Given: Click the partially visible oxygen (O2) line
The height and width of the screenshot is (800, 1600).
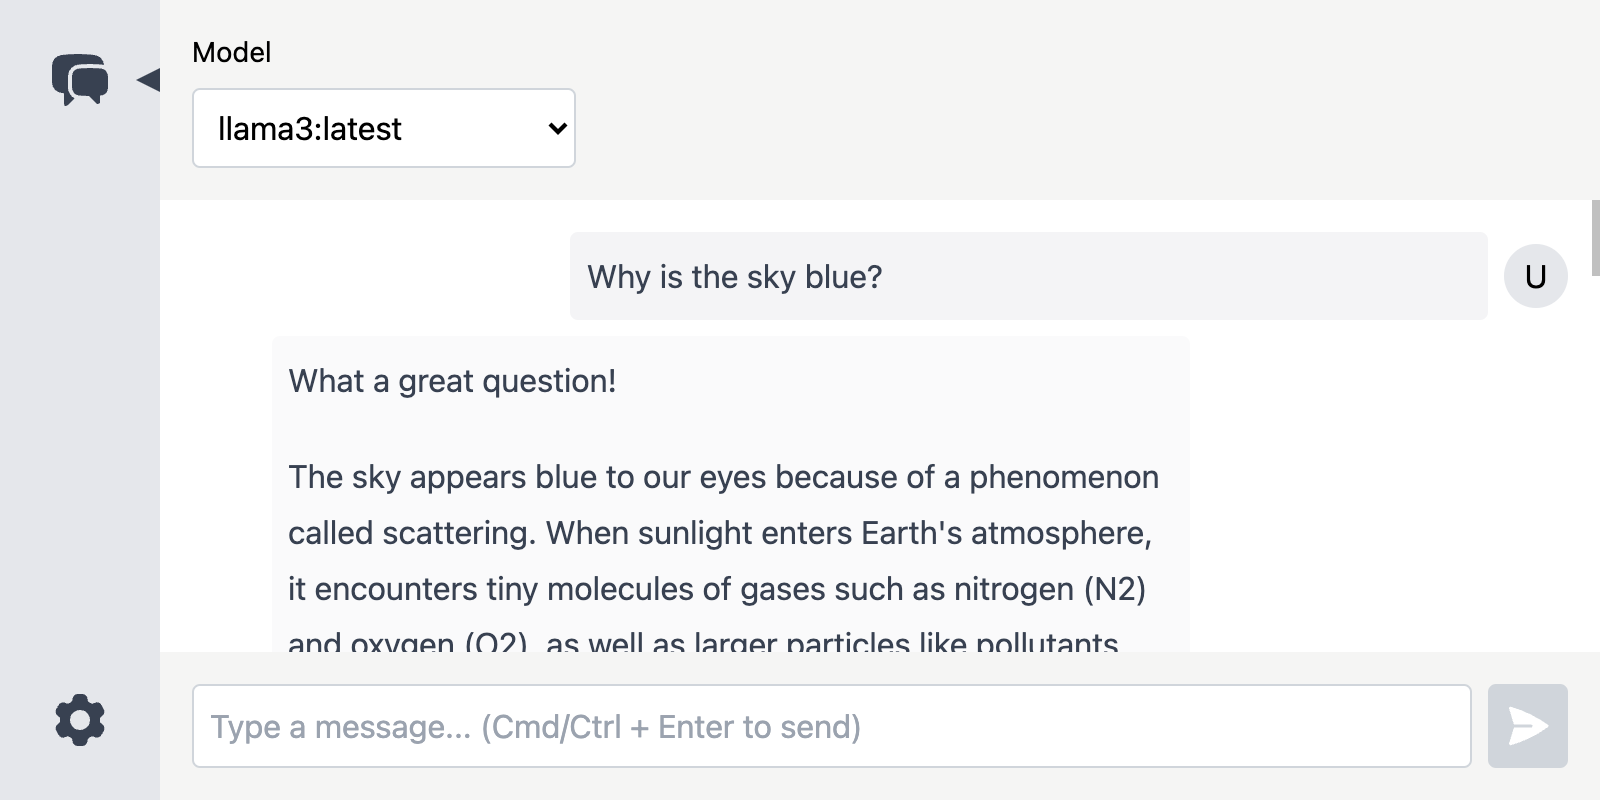Looking at the screenshot, I should pos(703,641).
